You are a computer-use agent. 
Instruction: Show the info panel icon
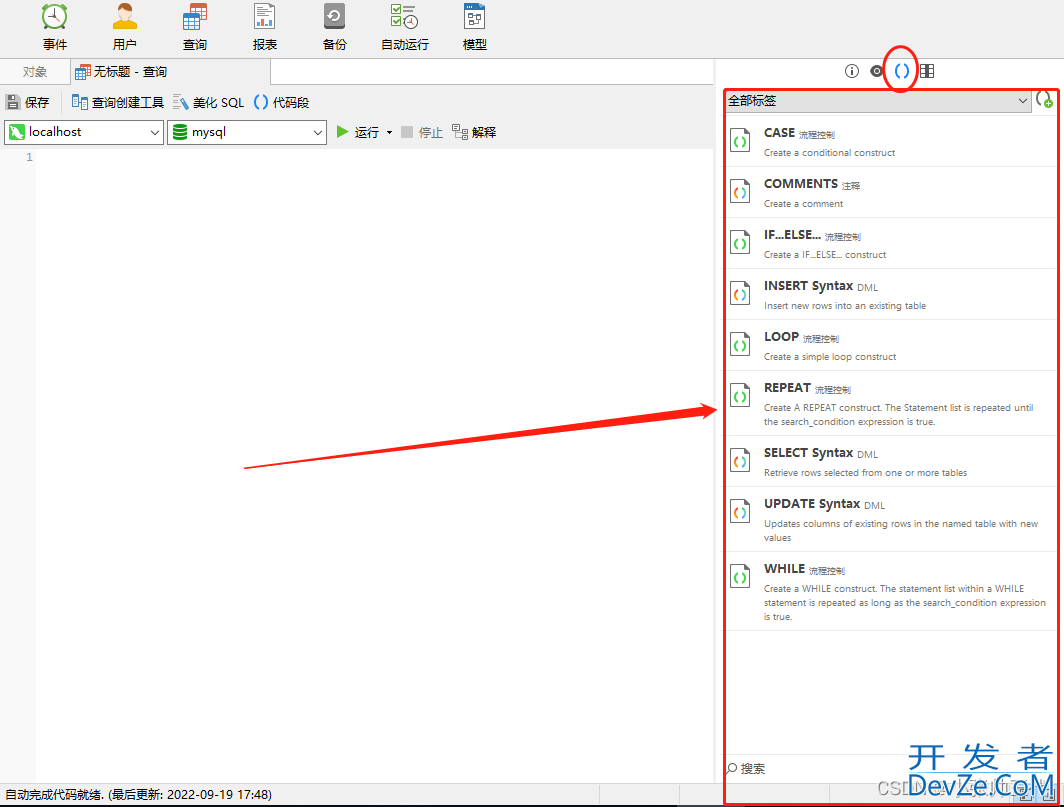click(852, 71)
